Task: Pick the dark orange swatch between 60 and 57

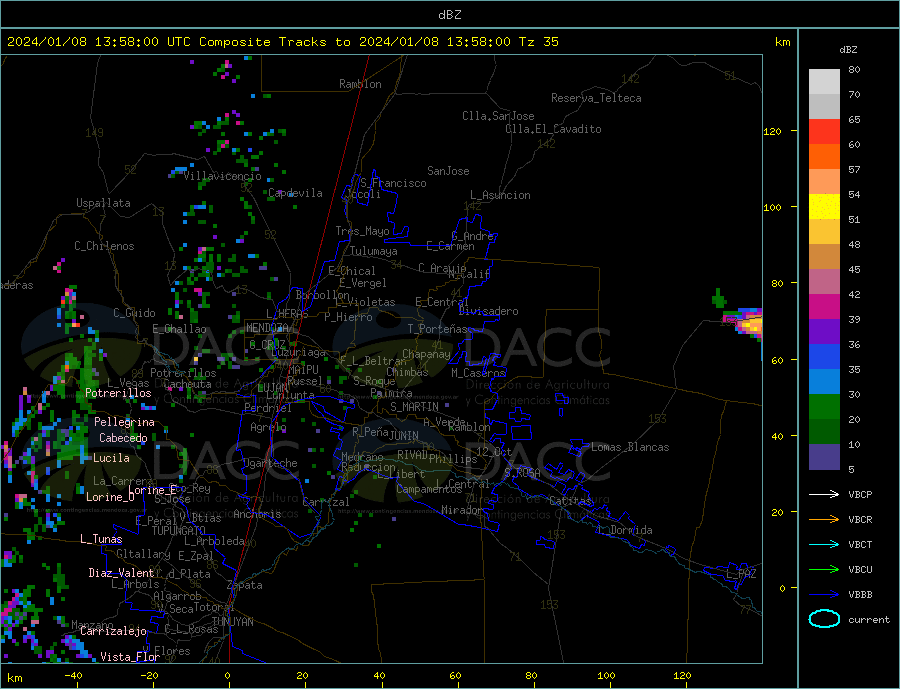Action: [824, 157]
